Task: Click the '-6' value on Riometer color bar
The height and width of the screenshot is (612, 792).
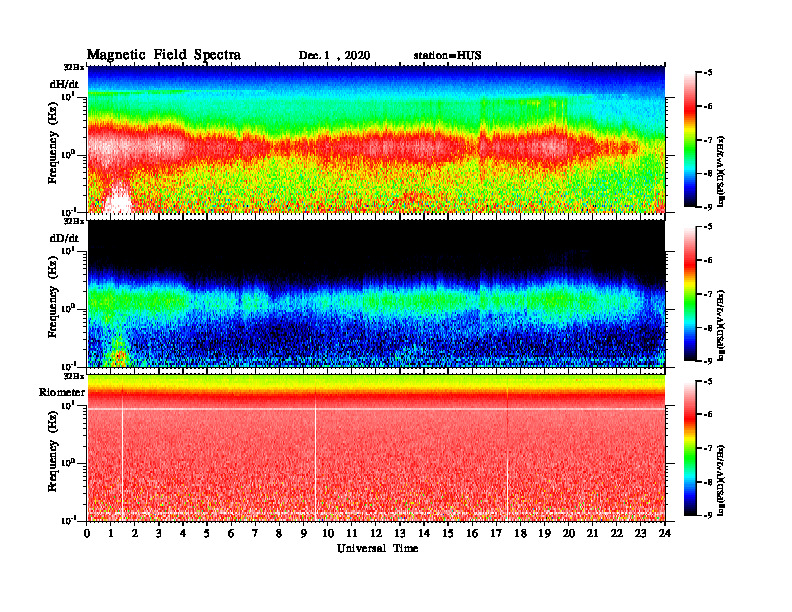Action: point(708,415)
